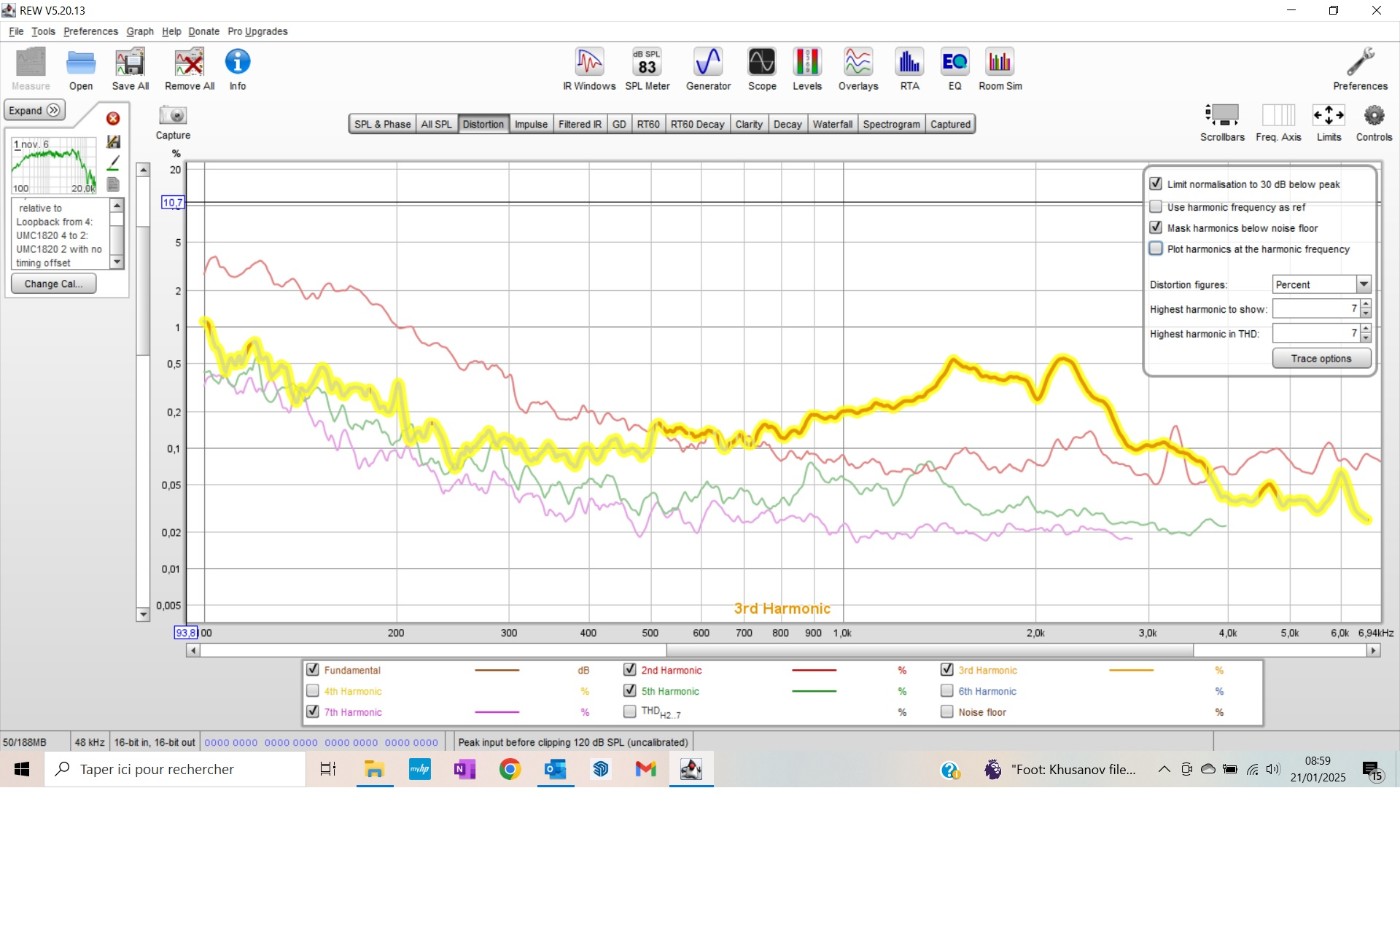Click the Change Cal... button
Screen dimensions: 1400x952
tap(53, 284)
